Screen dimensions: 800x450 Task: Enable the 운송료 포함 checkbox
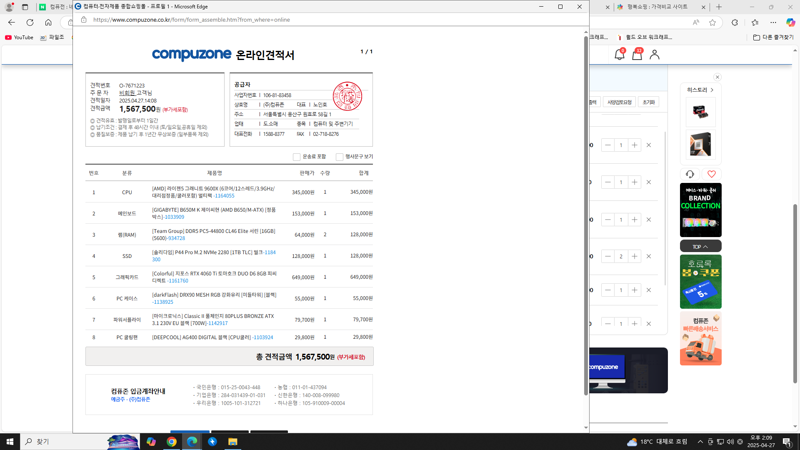pyautogui.click(x=296, y=157)
